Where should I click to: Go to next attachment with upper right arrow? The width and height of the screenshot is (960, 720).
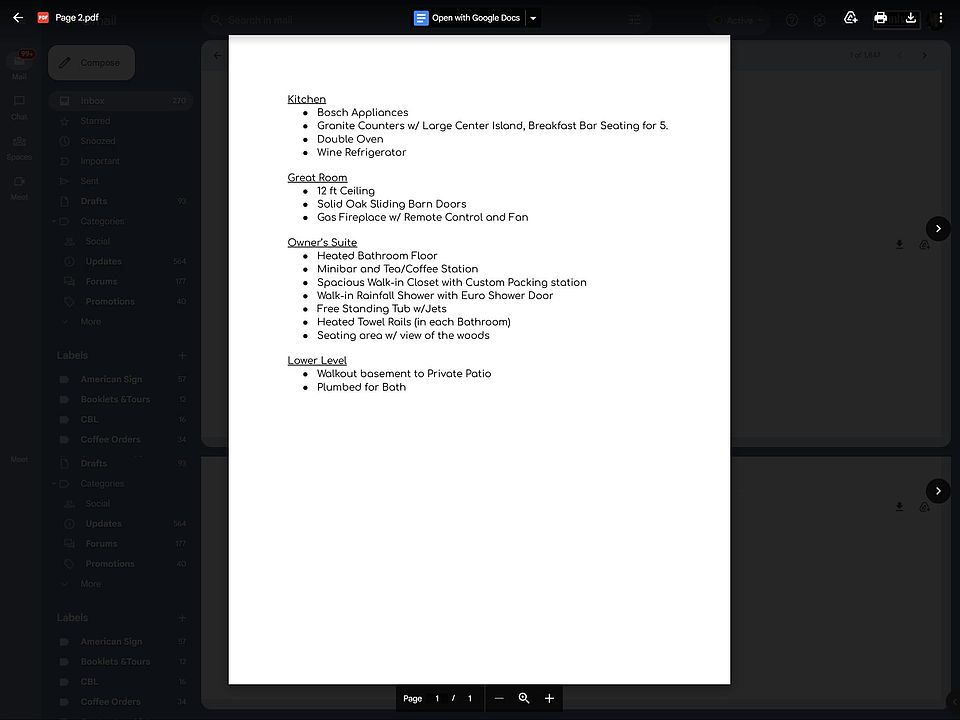(937, 229)
